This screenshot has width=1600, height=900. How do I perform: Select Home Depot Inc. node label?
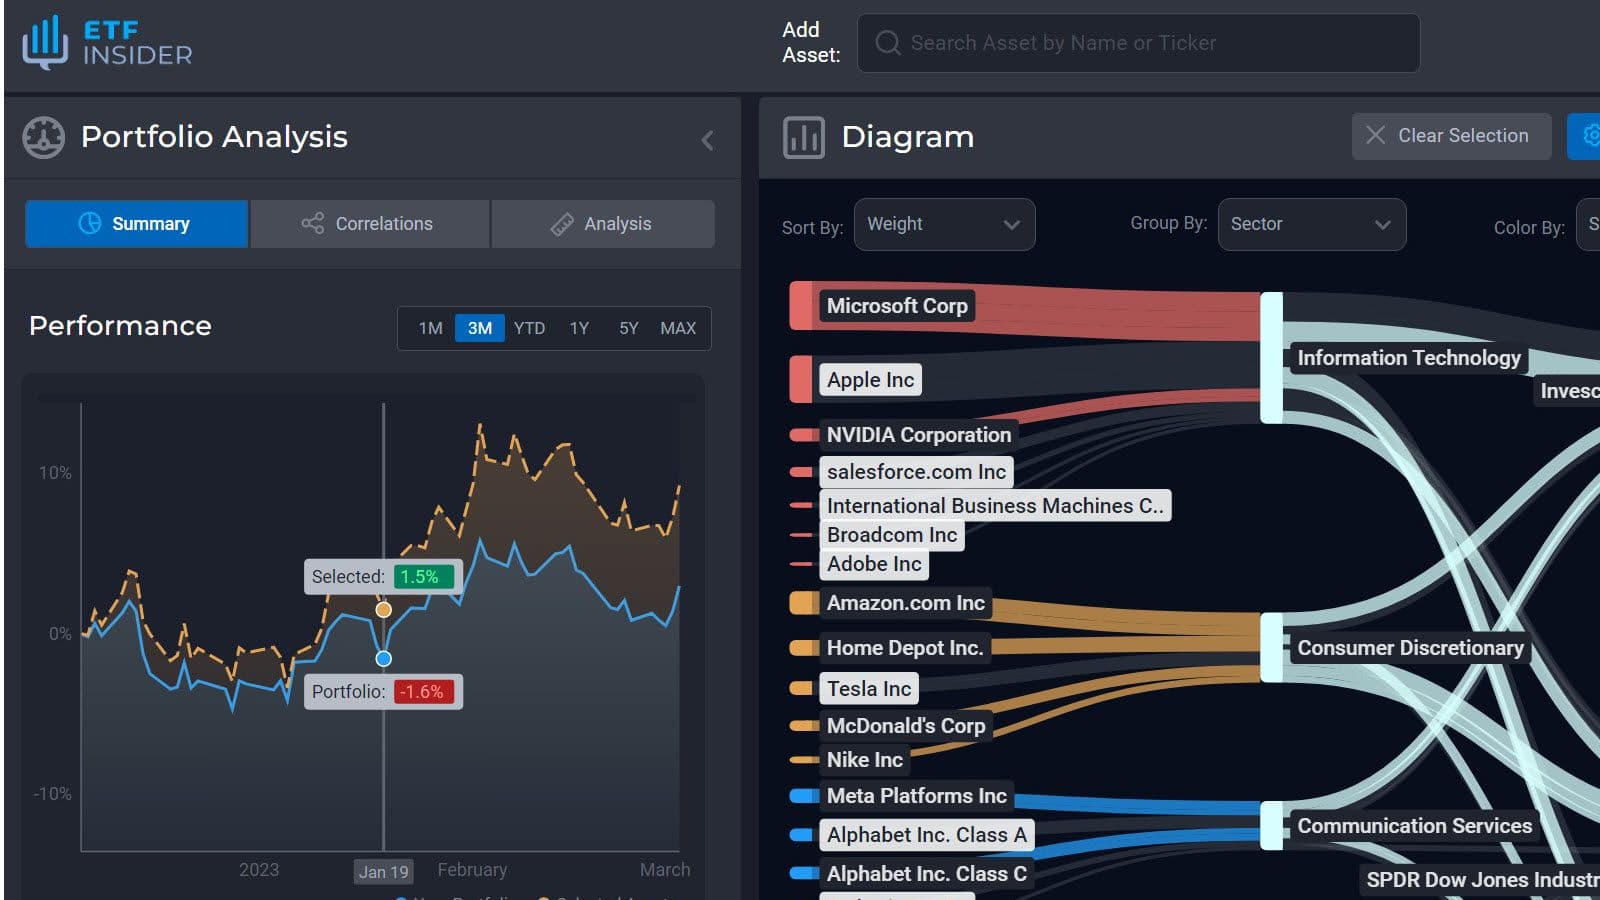905,648
